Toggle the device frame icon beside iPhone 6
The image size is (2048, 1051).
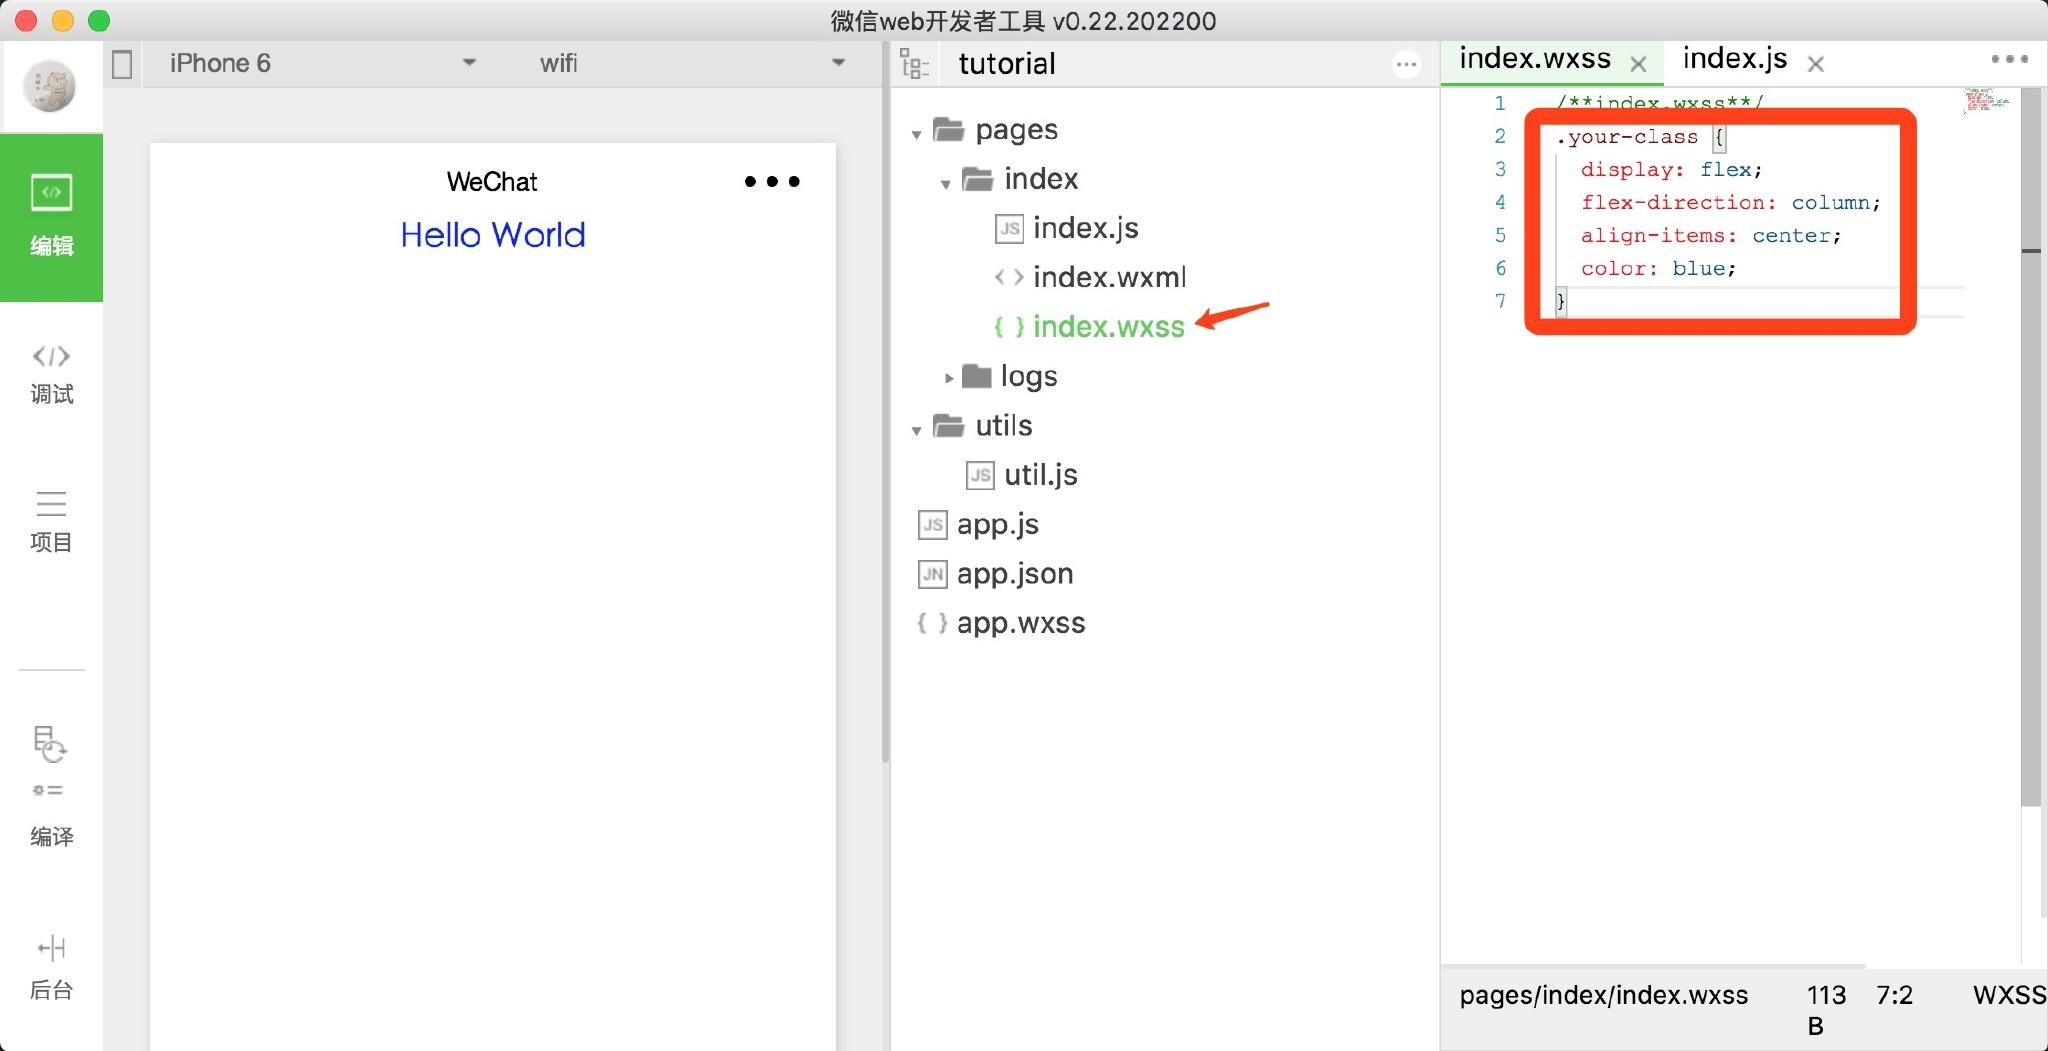(122, 65)
